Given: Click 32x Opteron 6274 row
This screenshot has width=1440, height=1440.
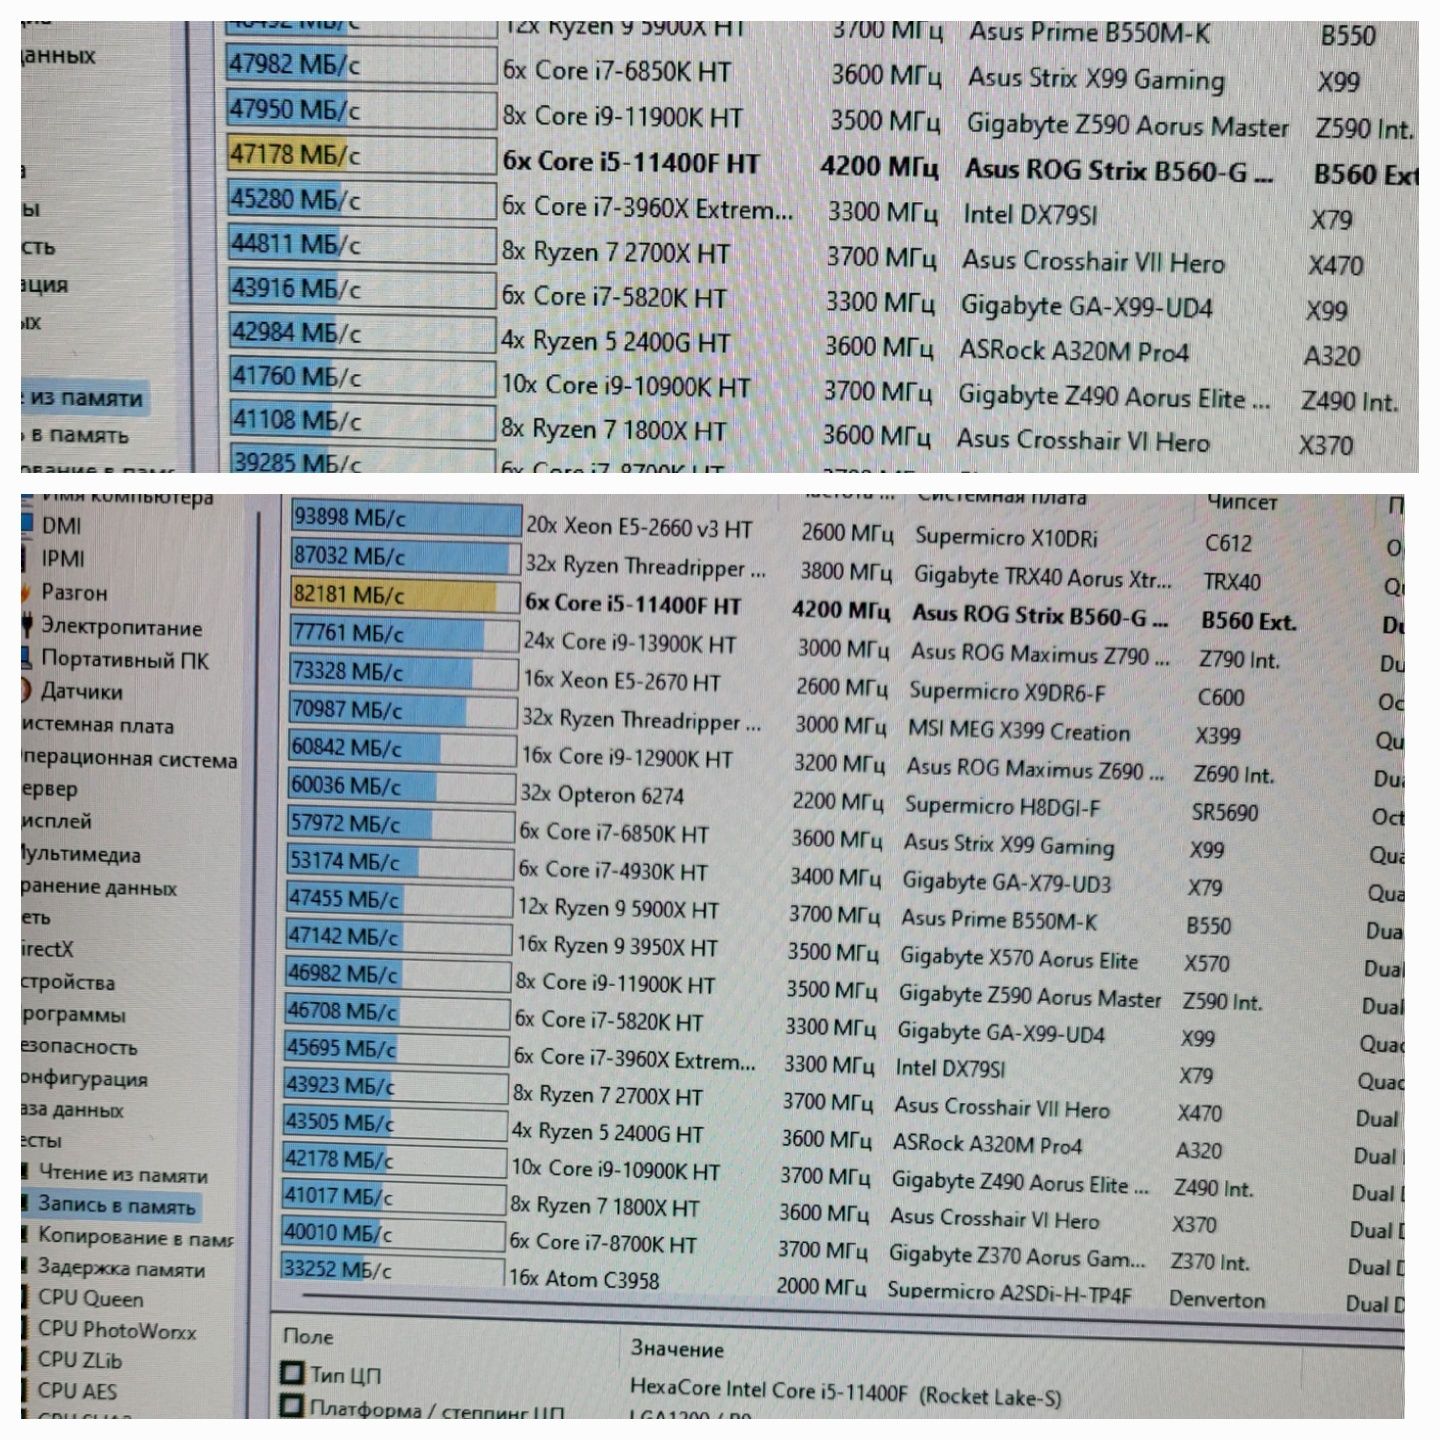Looking at the screenshot, I should [602, 796].
